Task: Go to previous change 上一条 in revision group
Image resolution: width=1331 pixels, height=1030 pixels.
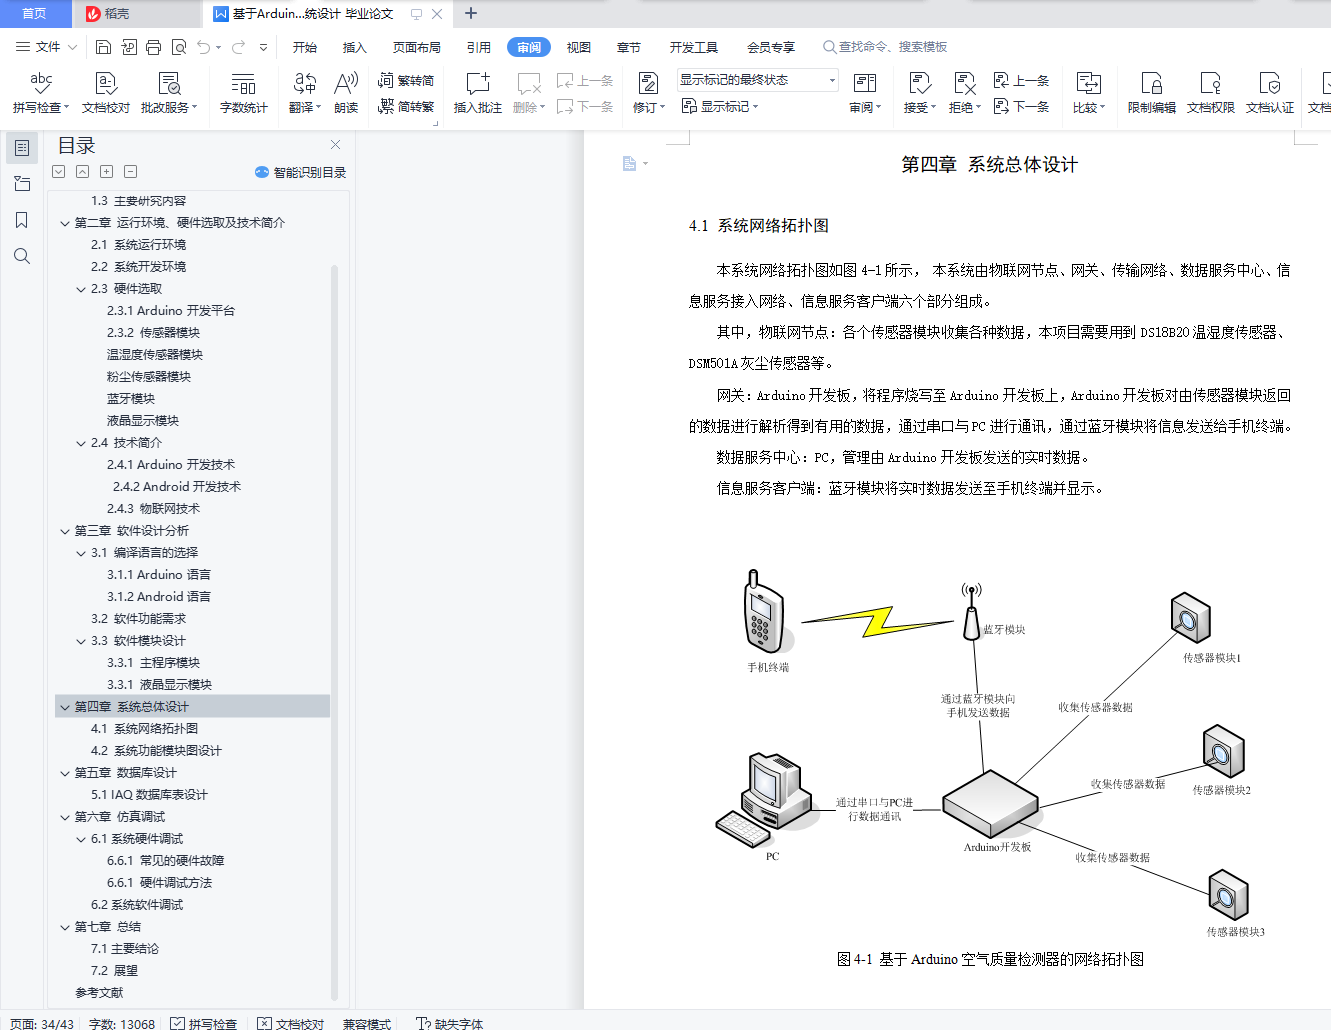Action: (1021, 80)
